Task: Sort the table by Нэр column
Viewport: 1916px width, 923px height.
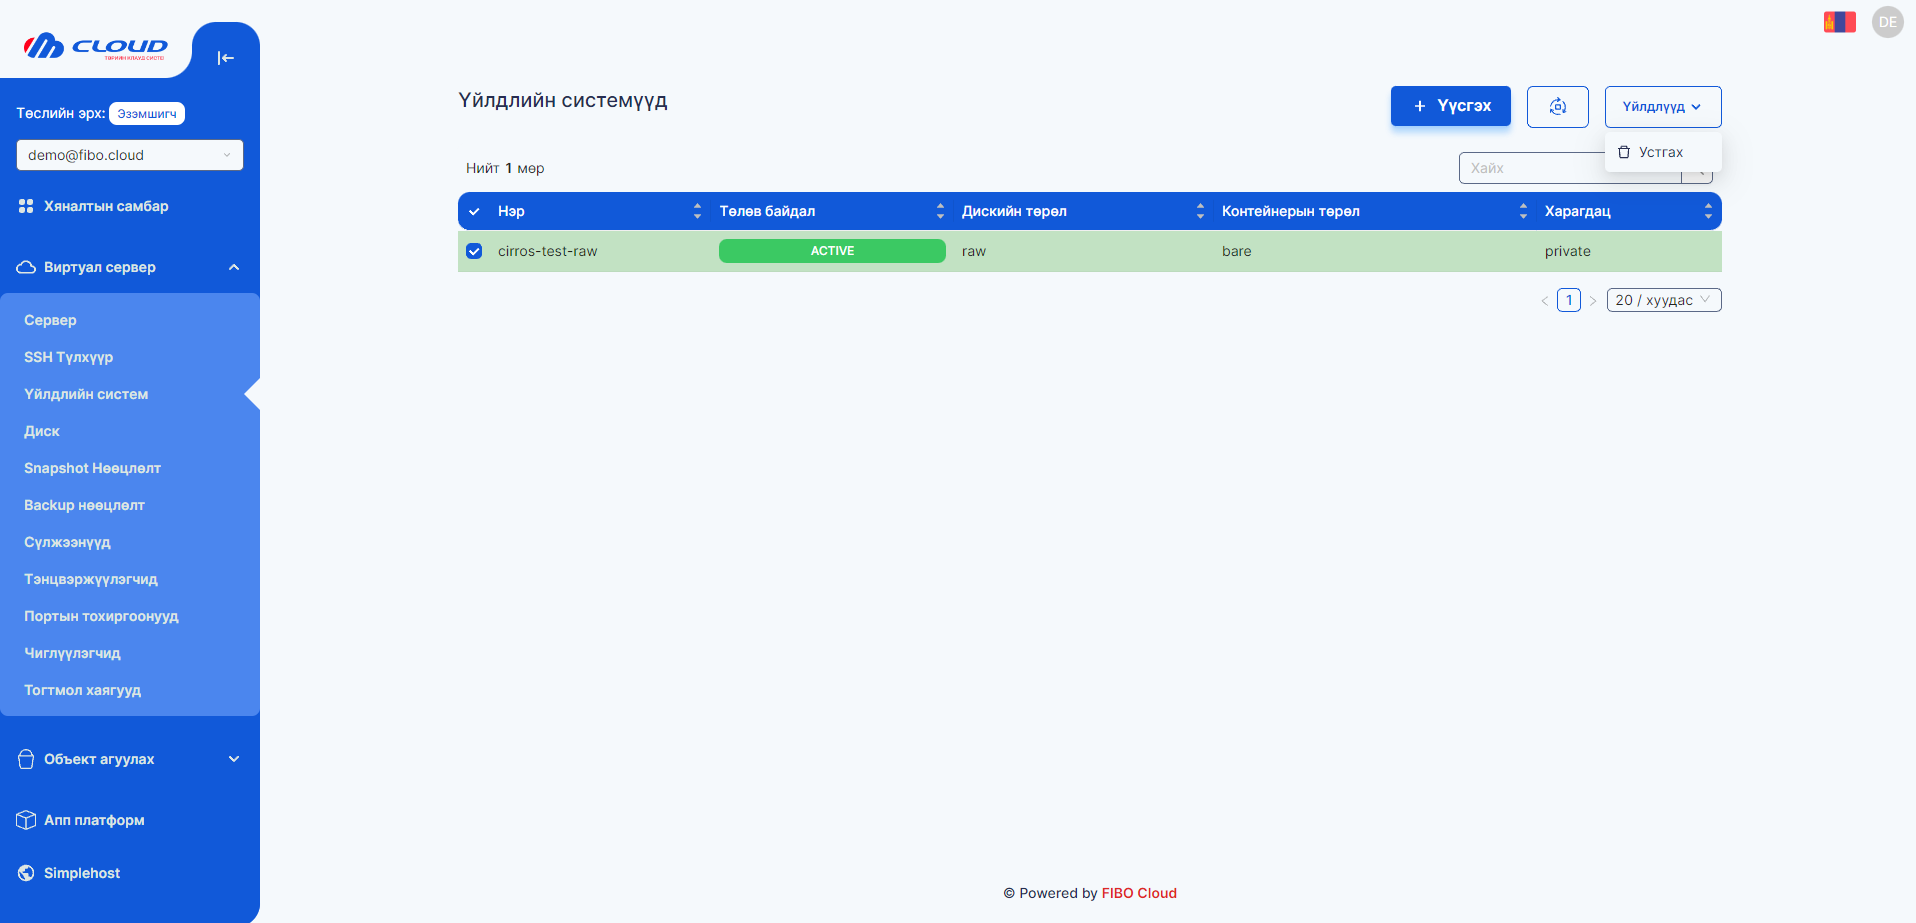Action: click(x=697, y=211)
